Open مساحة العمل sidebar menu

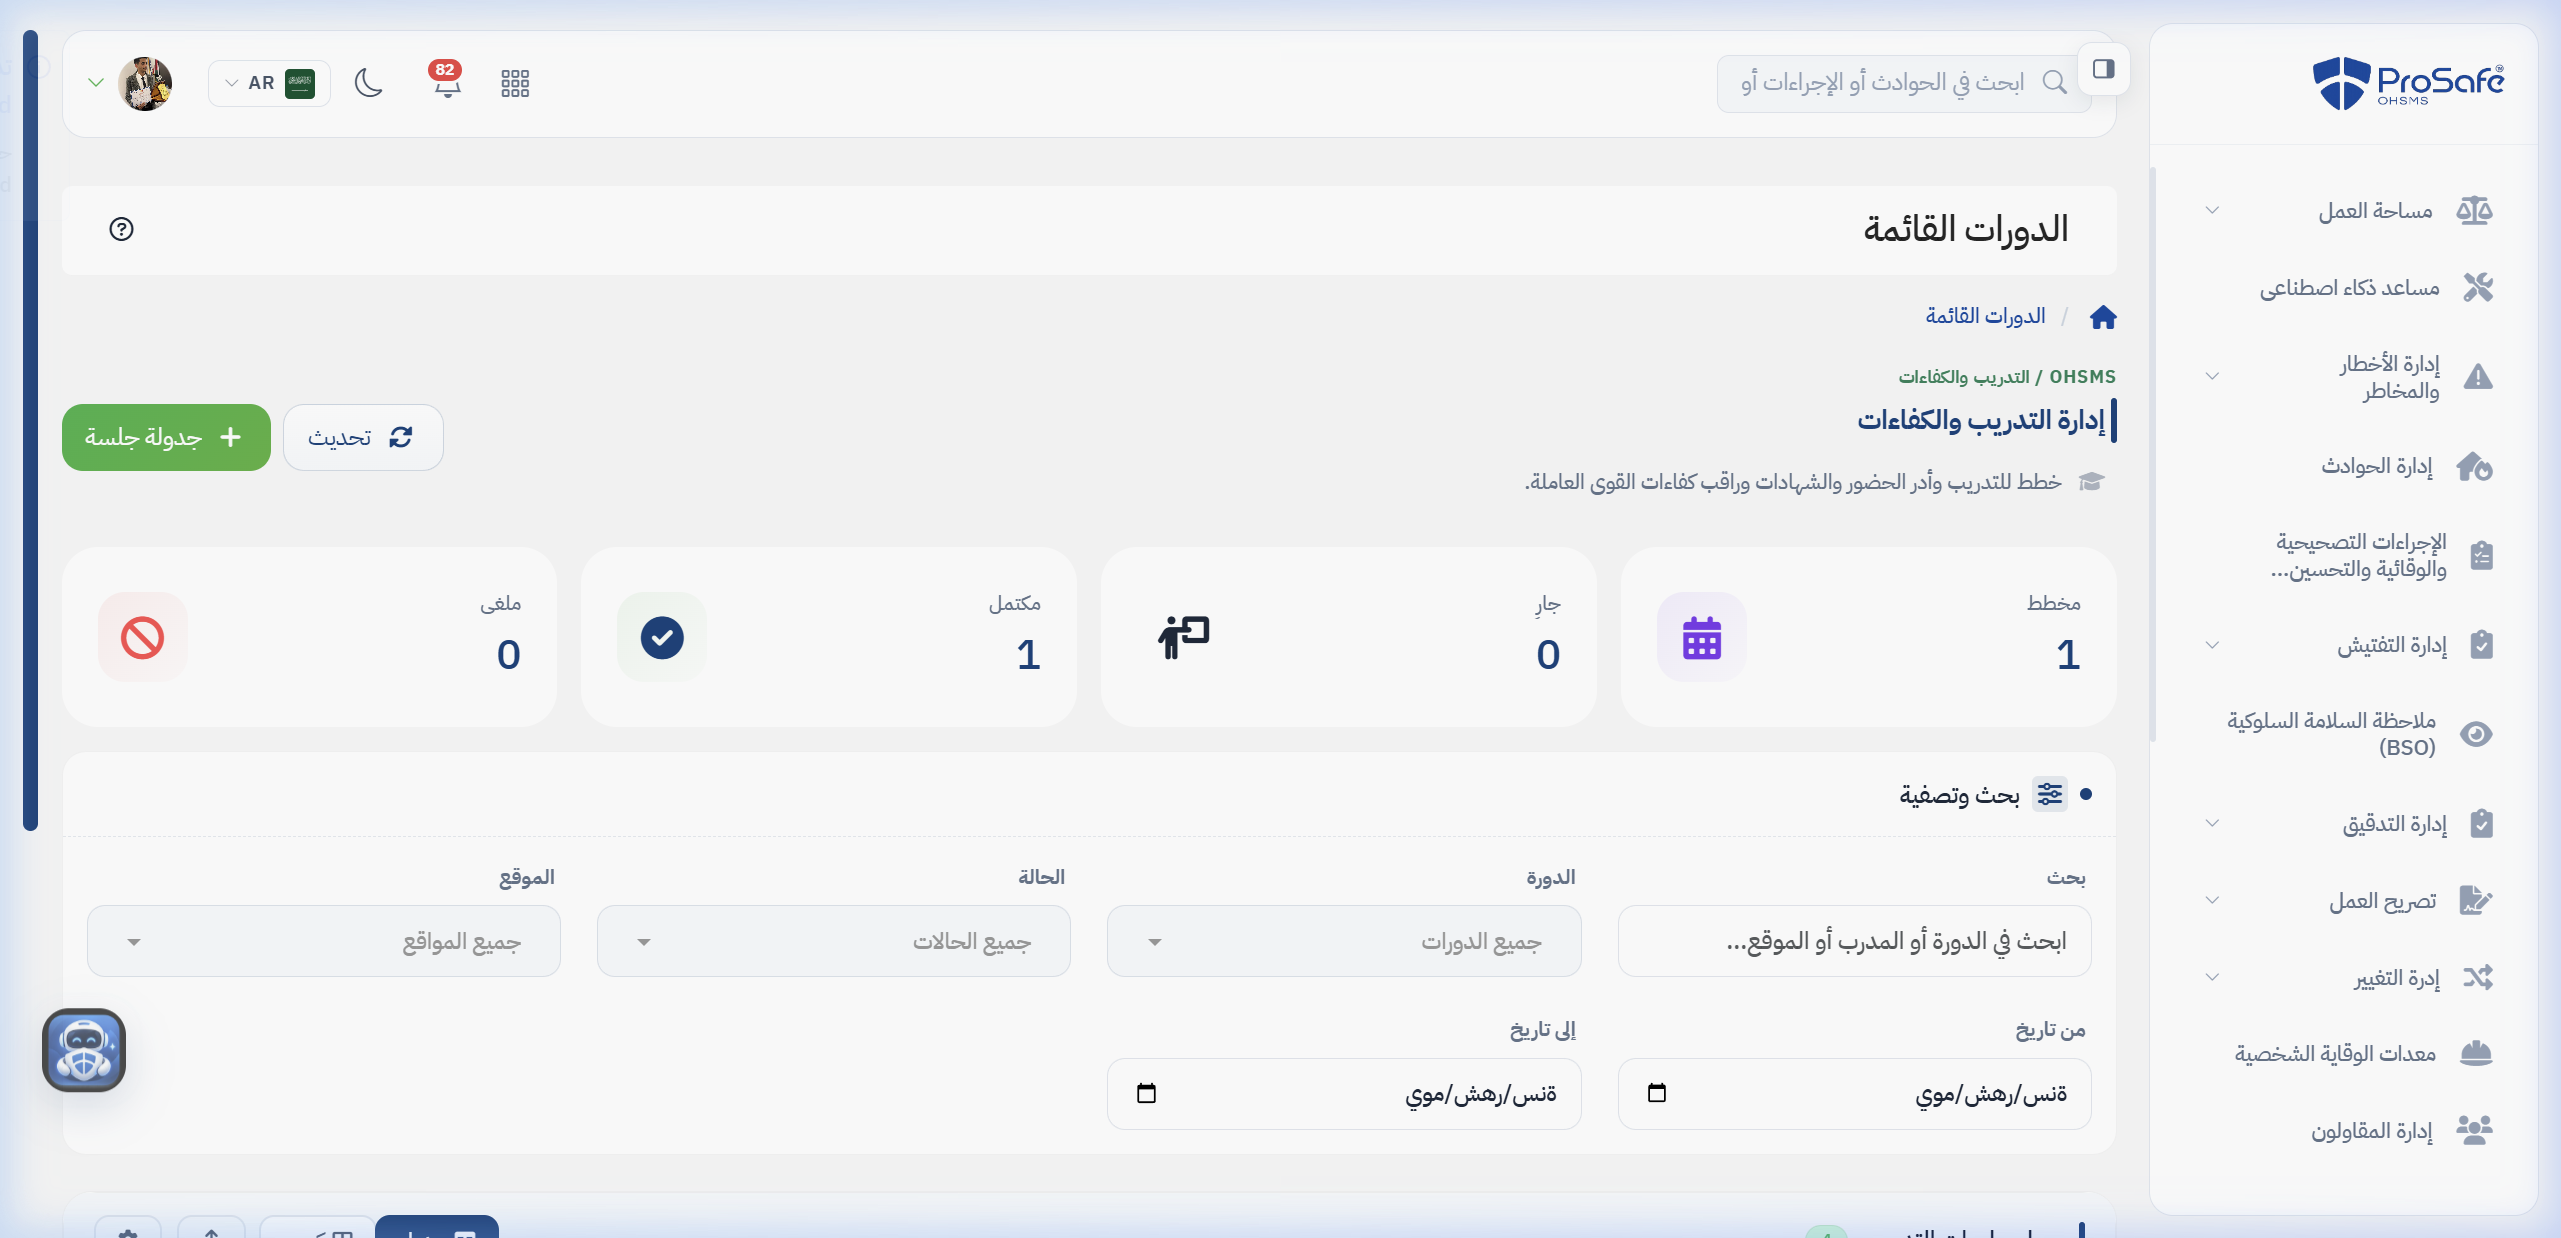click(2346, 211)
